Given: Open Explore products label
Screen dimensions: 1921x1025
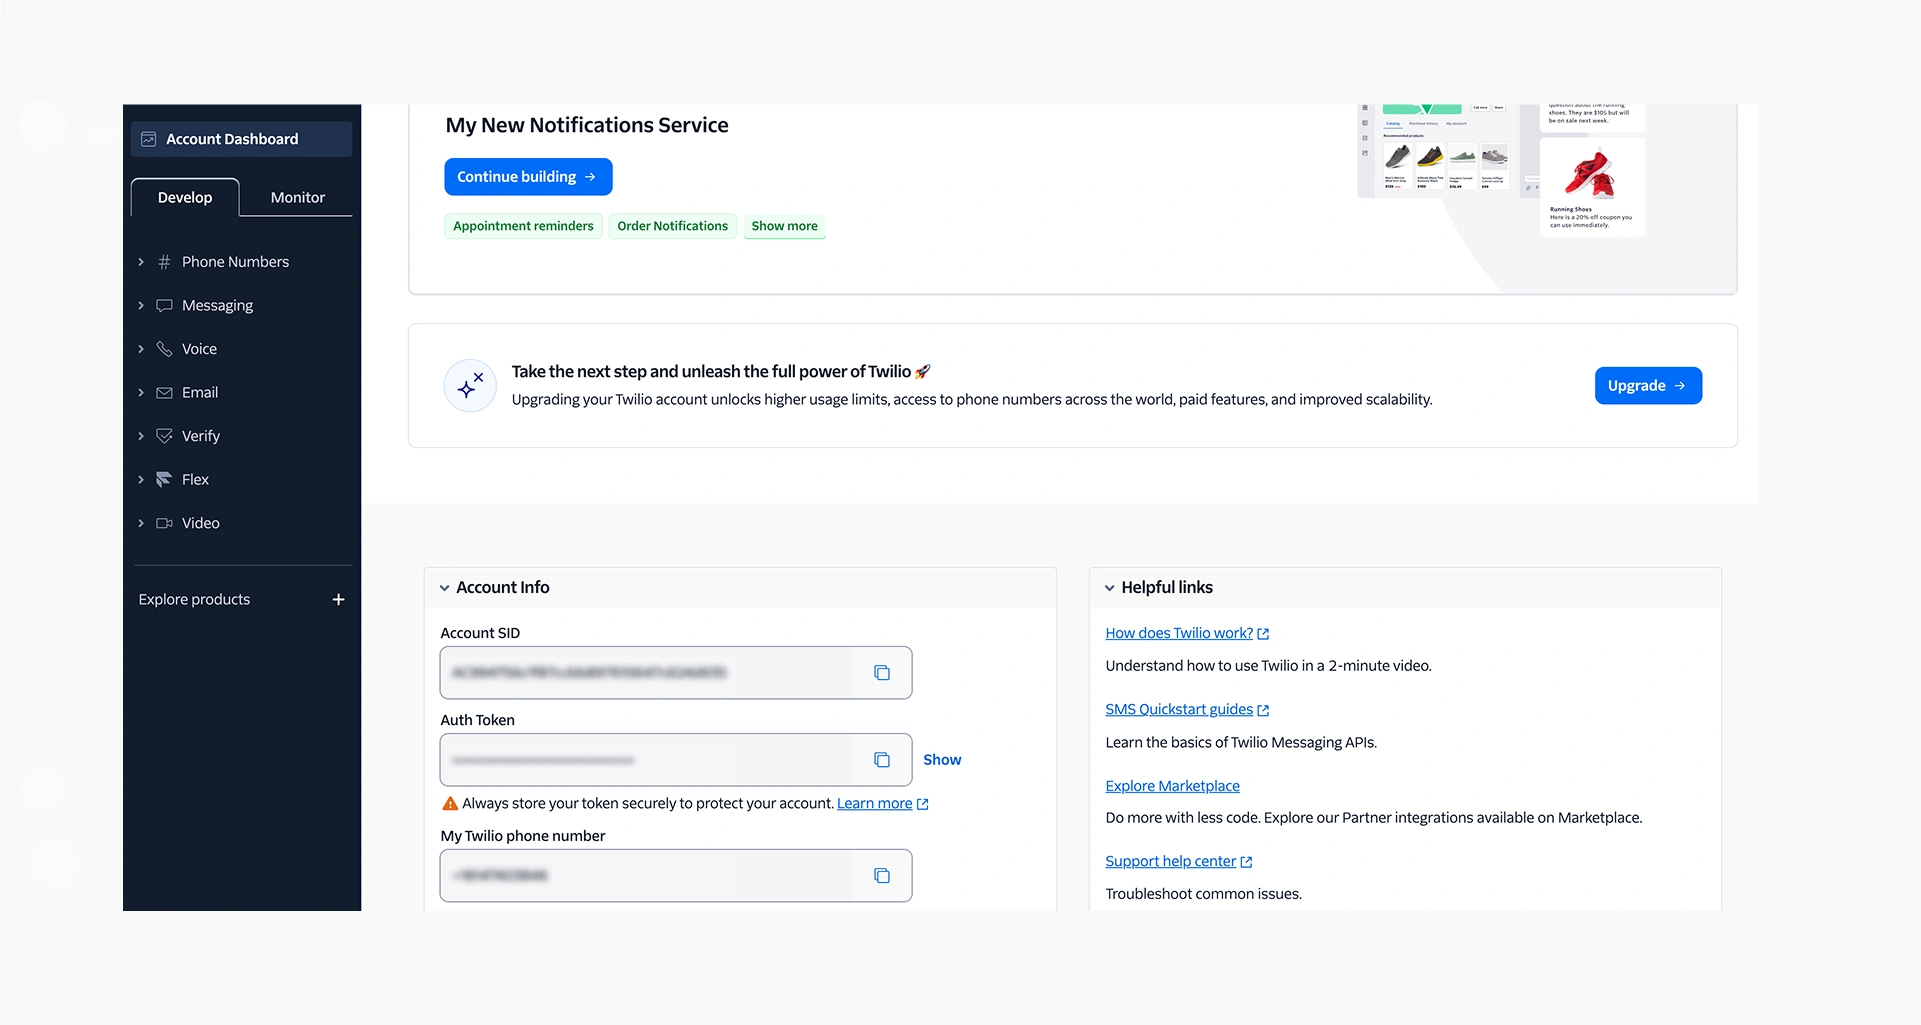Looking at the screenshot, I should 194,599.
